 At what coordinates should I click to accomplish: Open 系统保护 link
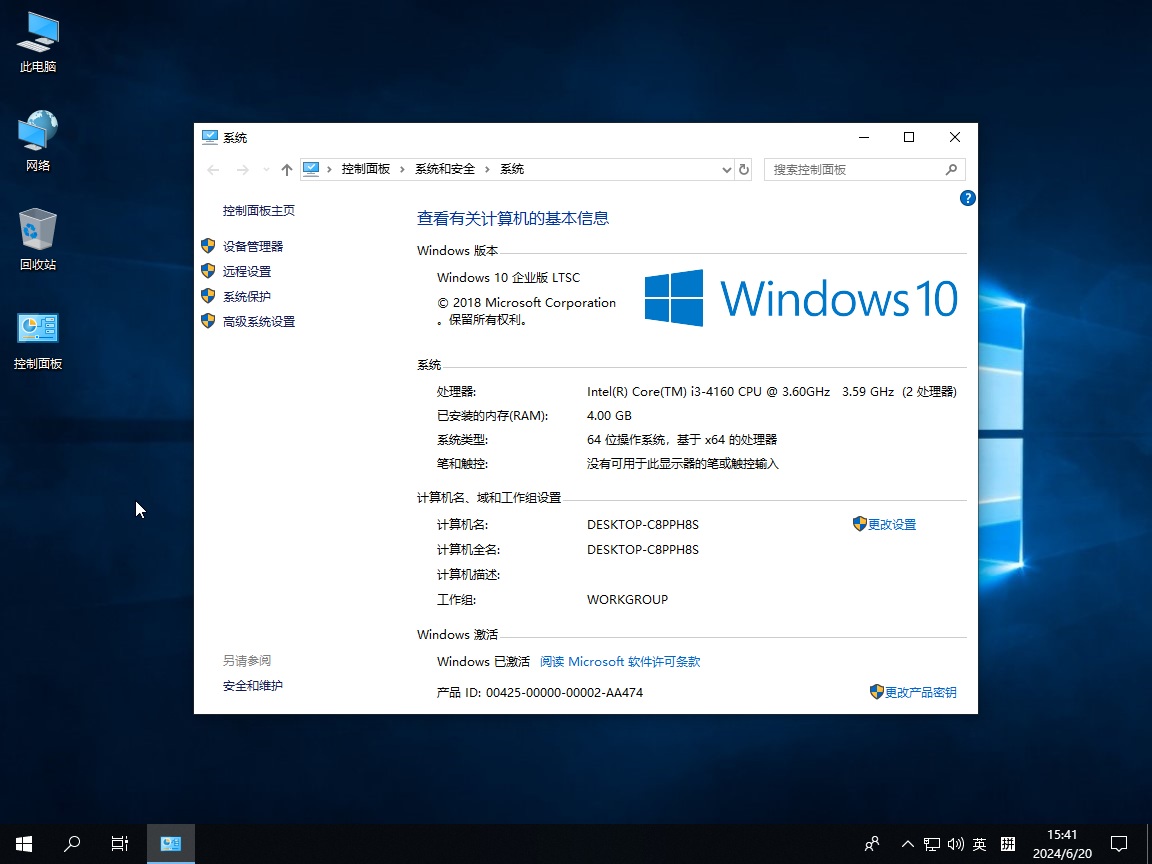247,297
